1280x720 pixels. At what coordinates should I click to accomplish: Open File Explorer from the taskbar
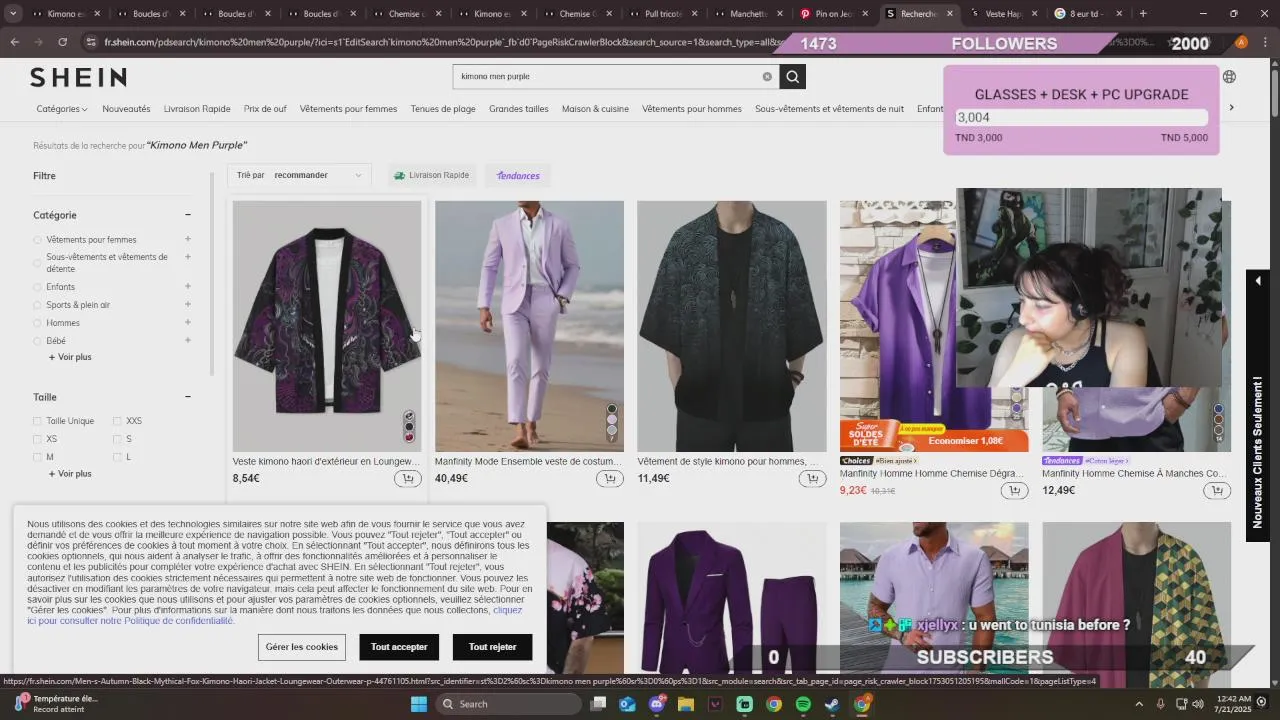tap(686, 704)
